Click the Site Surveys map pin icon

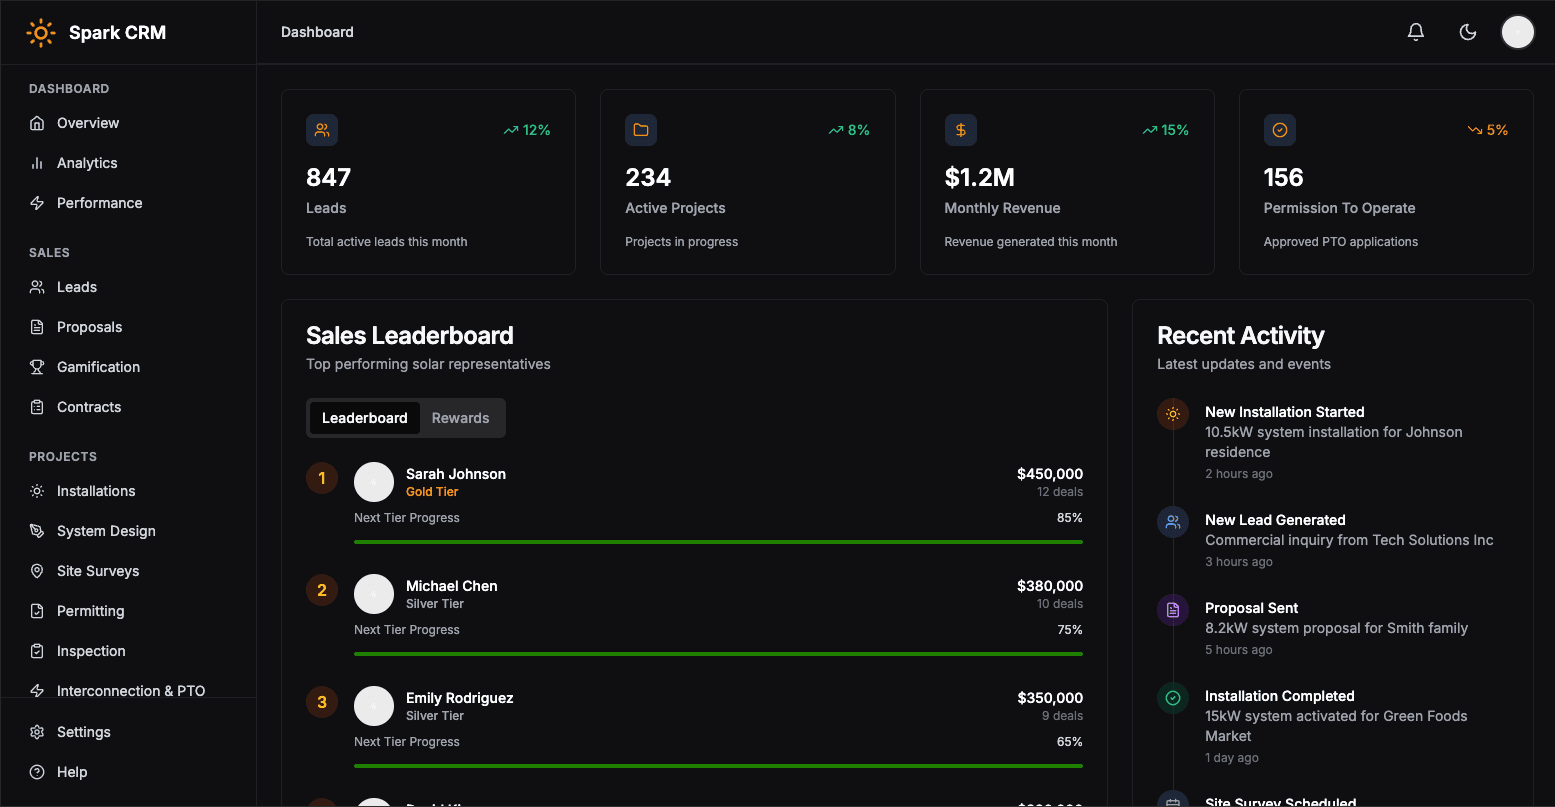pos(37,571)
